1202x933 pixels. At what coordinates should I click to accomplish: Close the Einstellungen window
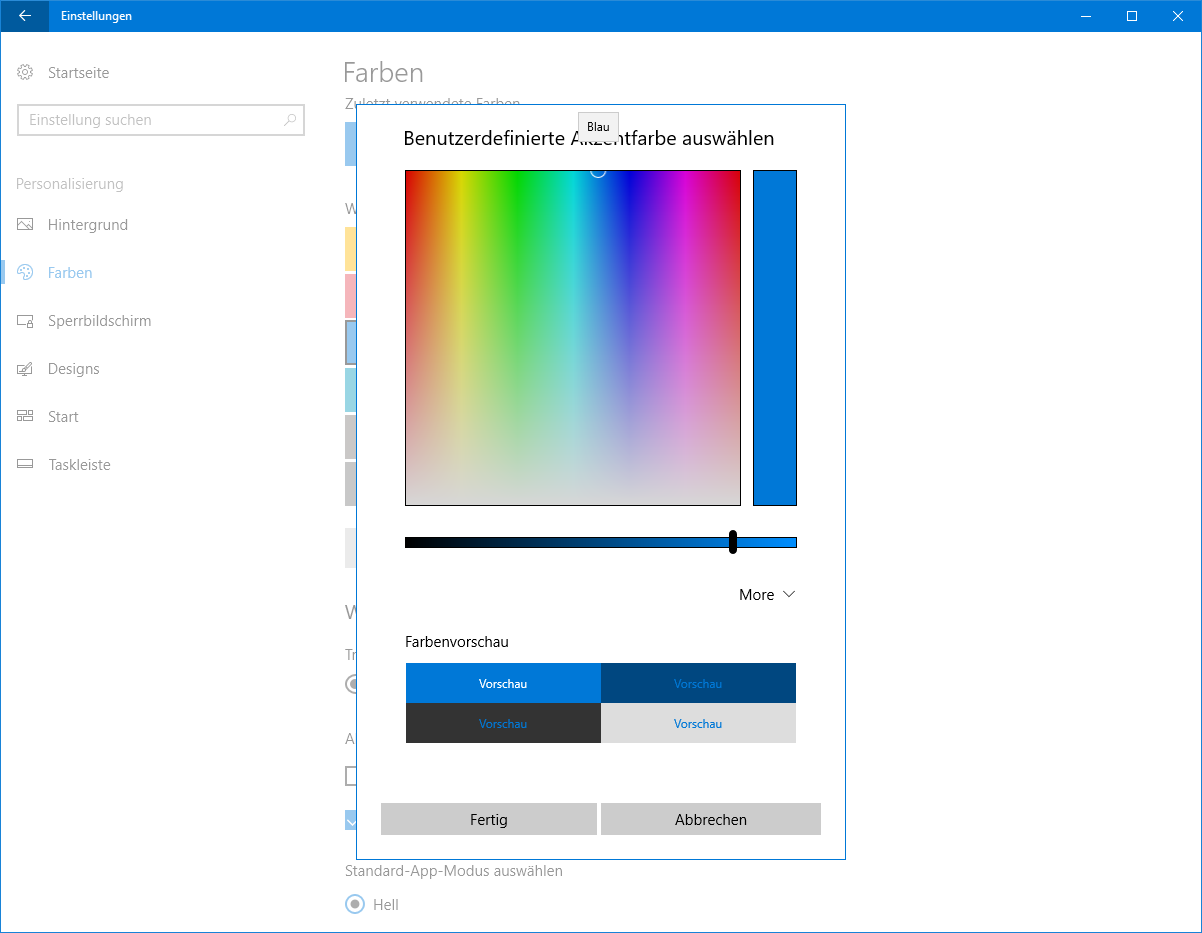pyautogui.click(x=1178, y=16)
